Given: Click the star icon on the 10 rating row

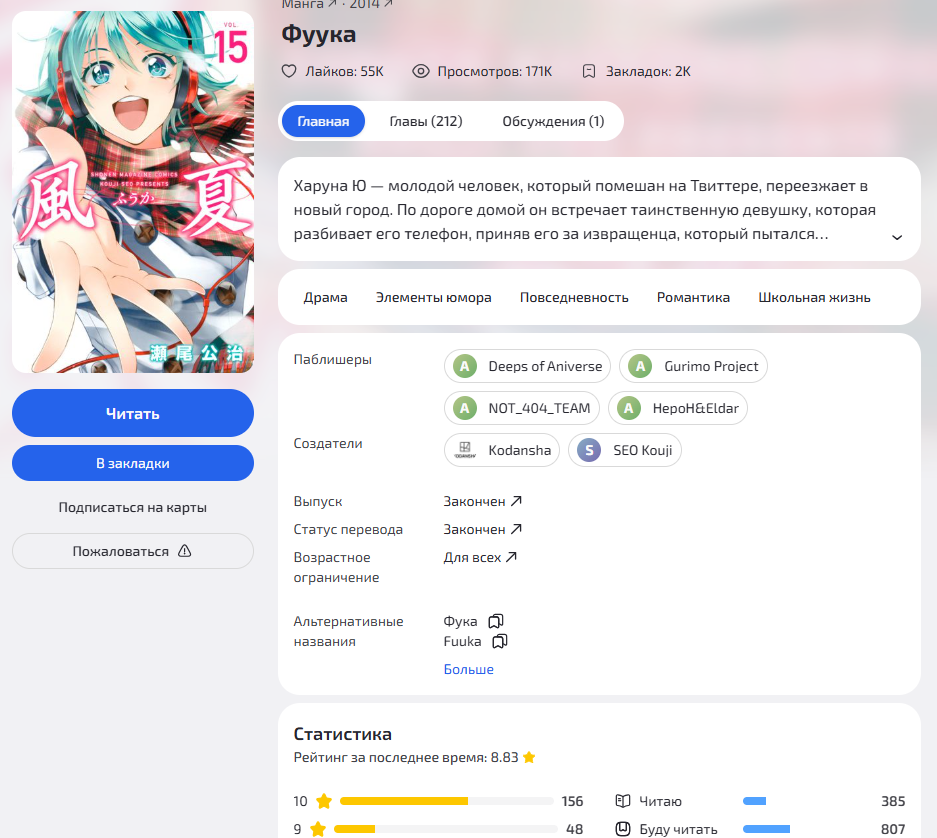Looking at the screenshot, I should point(324,801).
